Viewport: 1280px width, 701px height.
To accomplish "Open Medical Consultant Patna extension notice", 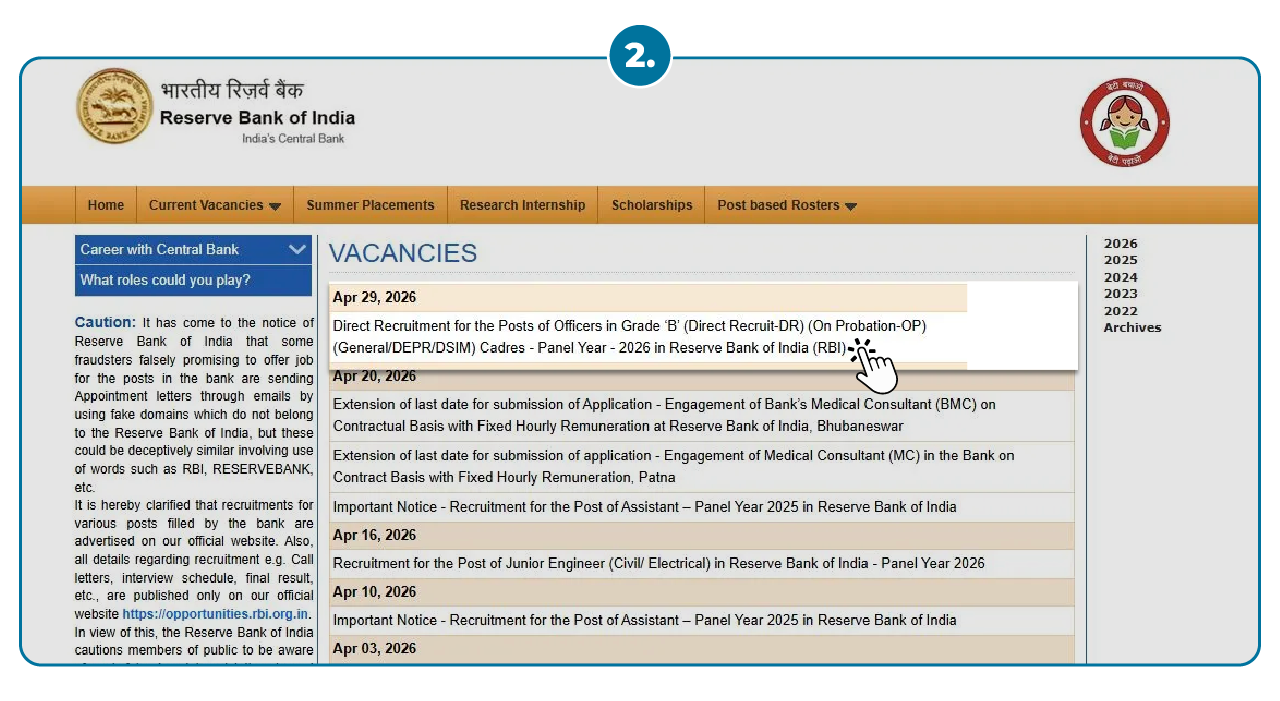I will [x=673, y=466].
